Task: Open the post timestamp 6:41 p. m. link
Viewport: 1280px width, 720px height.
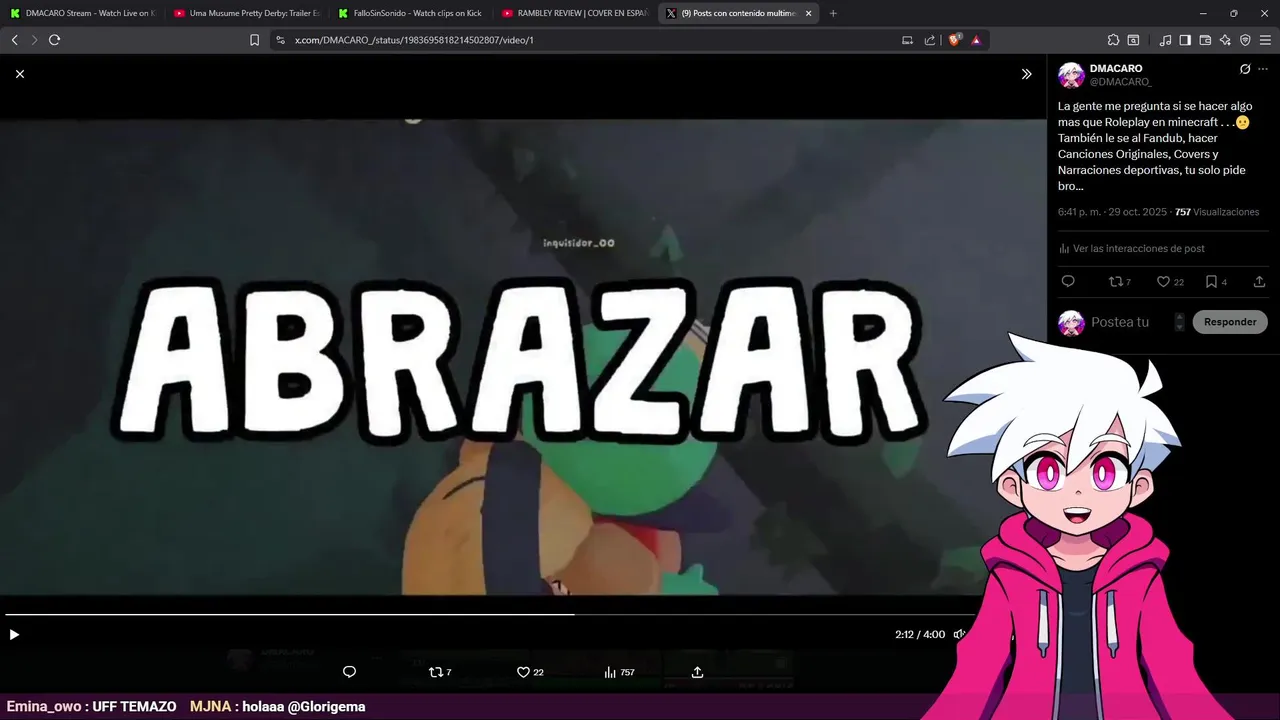Action: (1114, 212)
